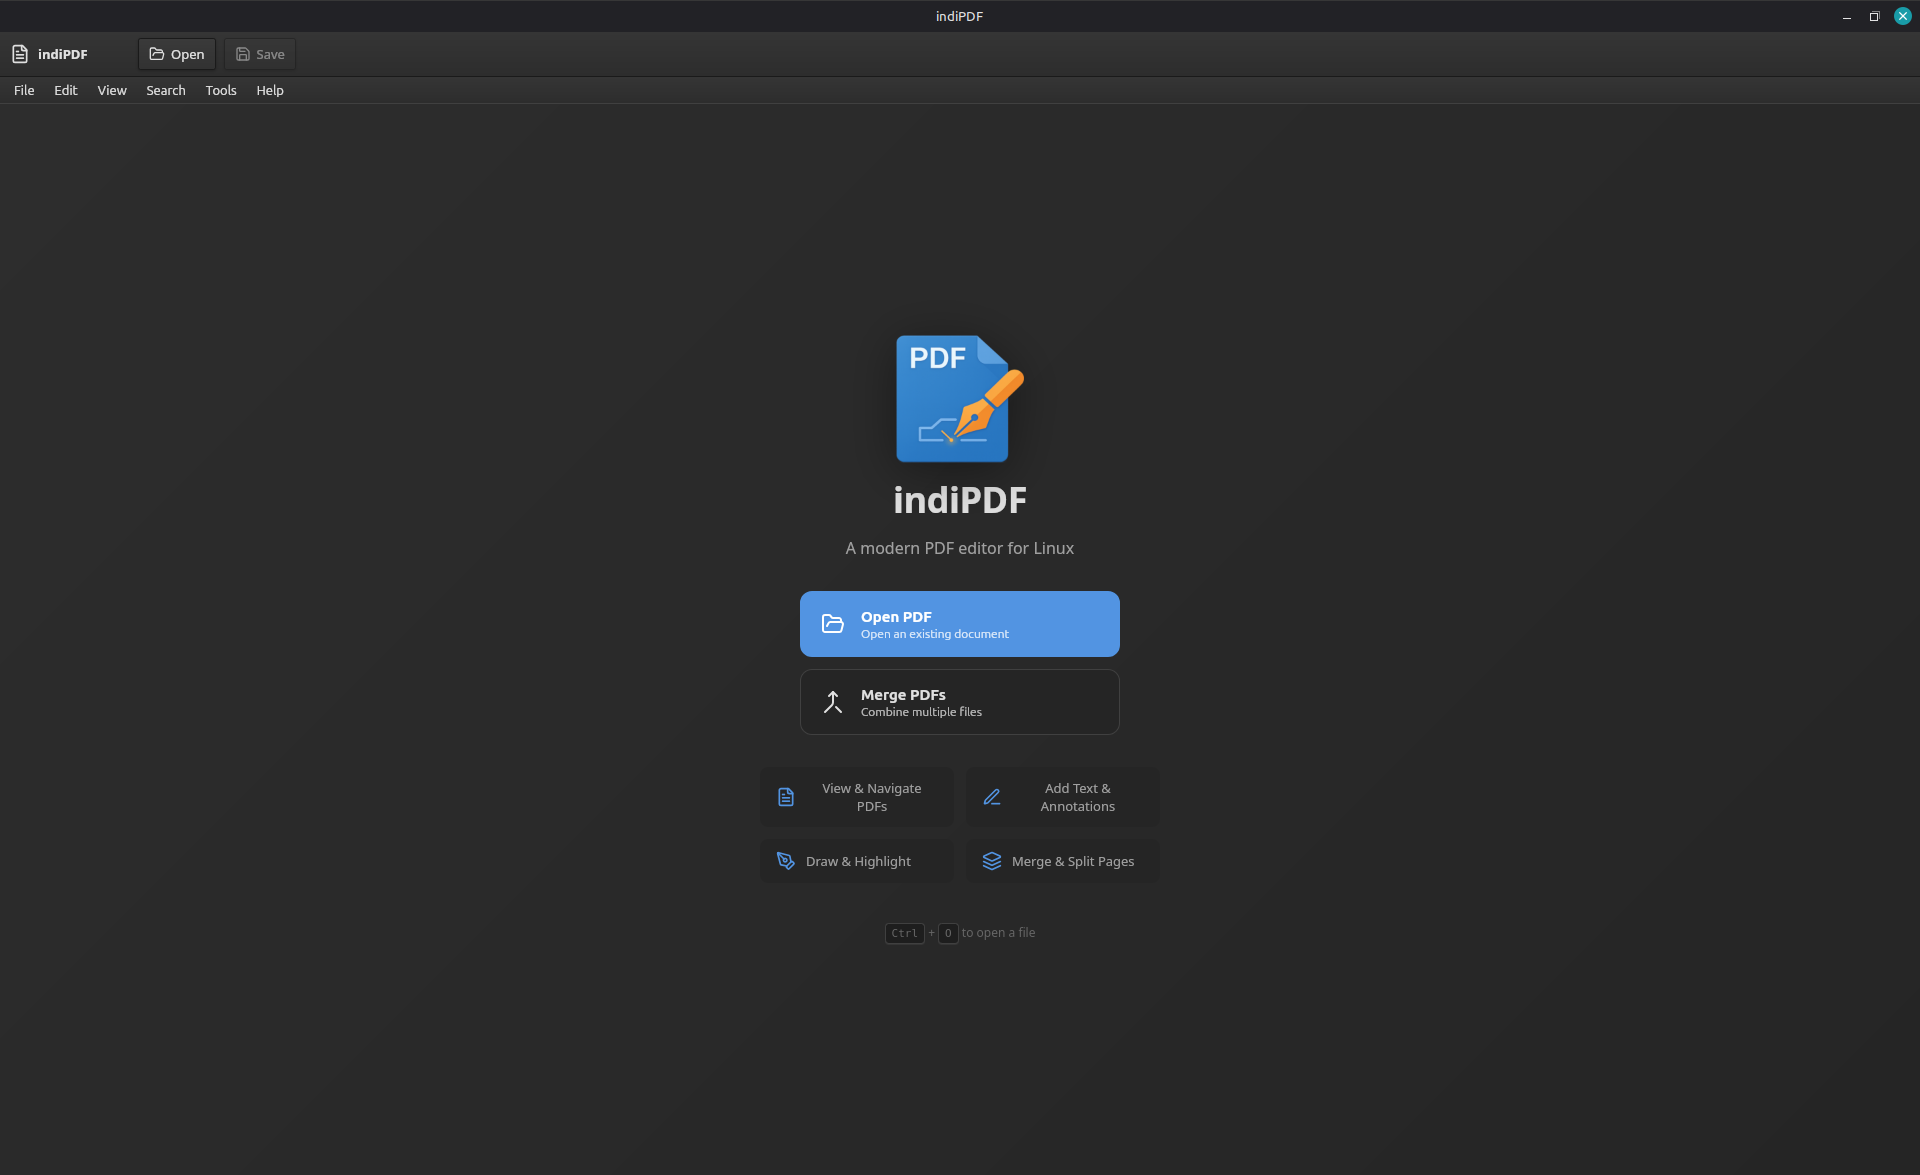Viewport: 1920px width, 1175px height.
Task: Click the Open button in the header bar
Action: 176,54
